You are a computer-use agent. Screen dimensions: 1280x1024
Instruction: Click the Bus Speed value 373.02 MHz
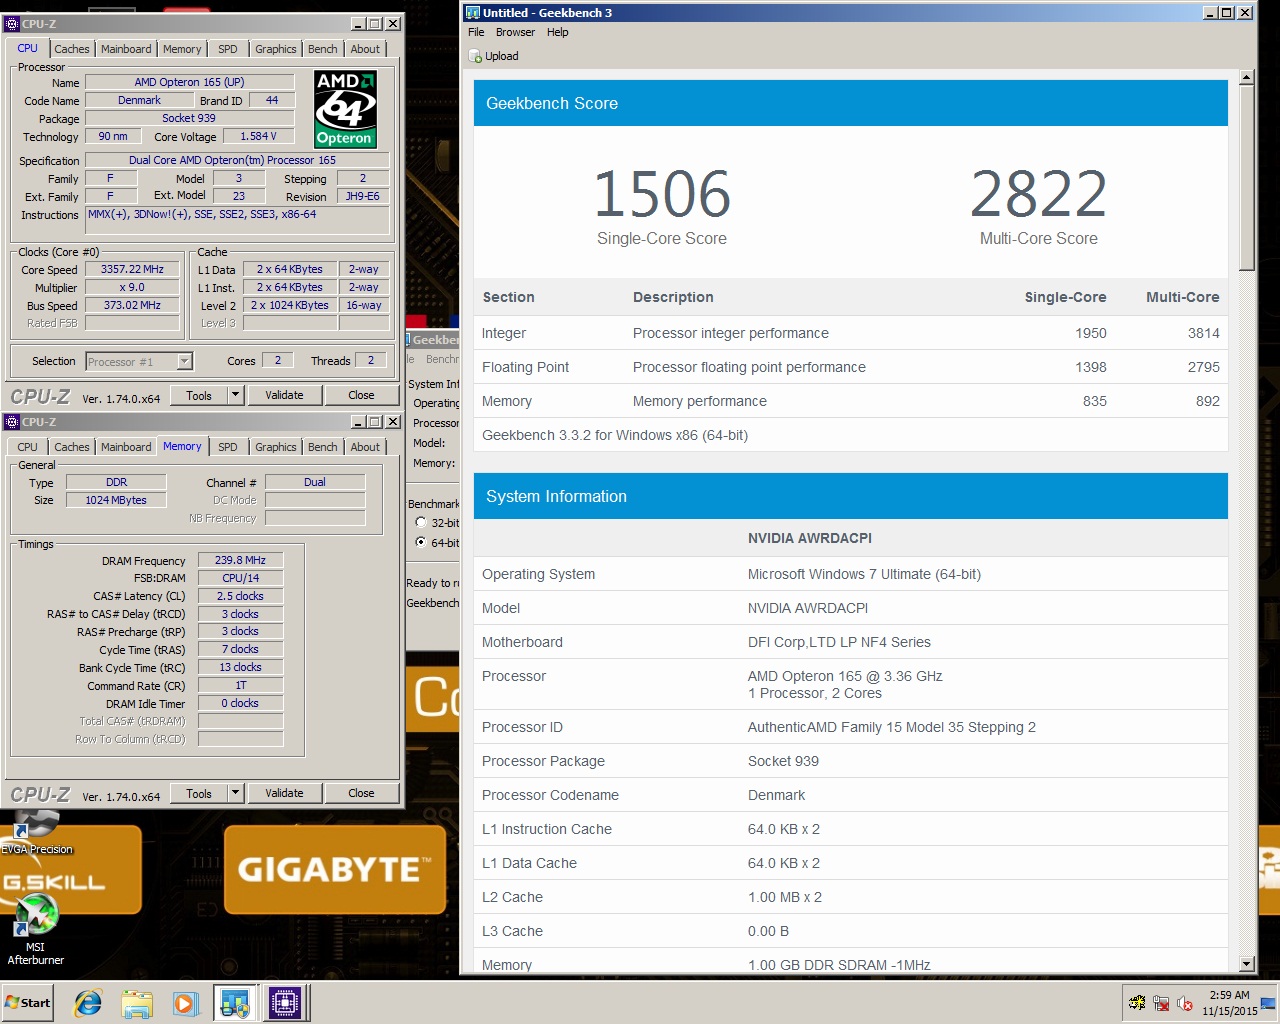tap(132, 305)
